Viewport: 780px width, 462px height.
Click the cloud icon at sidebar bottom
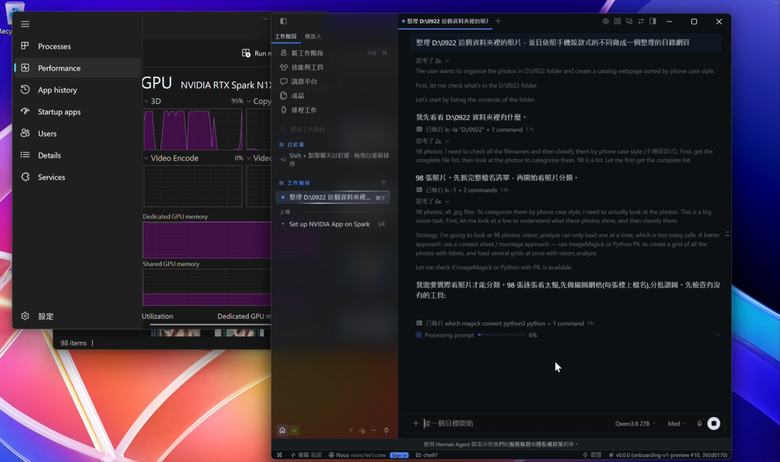coord(362,430)
